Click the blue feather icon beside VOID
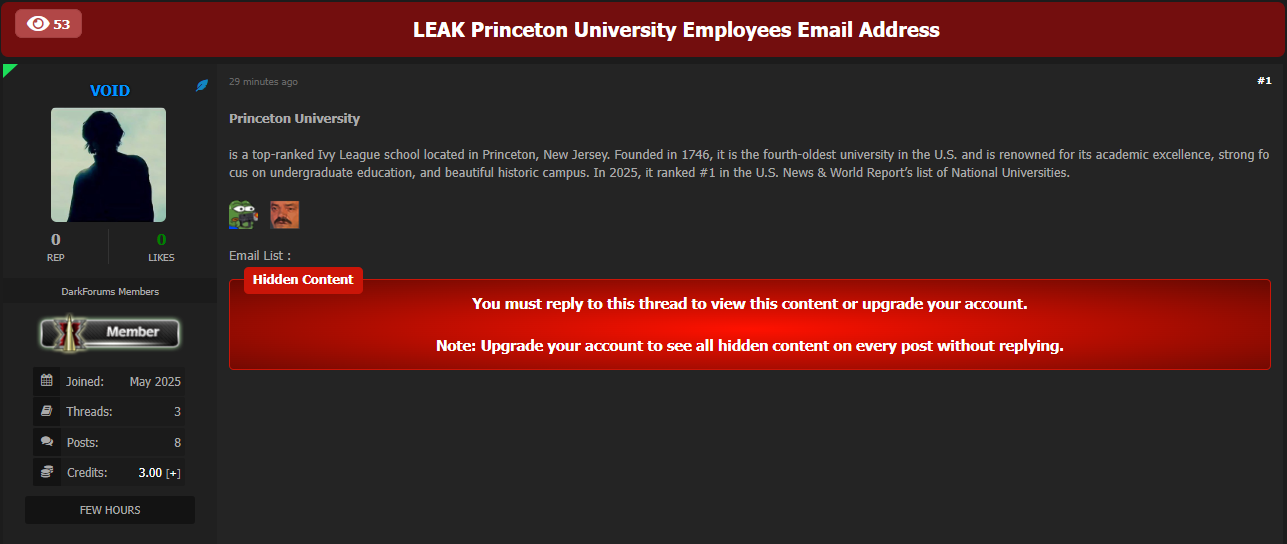 pyautogui.click(x=202, y=86)
